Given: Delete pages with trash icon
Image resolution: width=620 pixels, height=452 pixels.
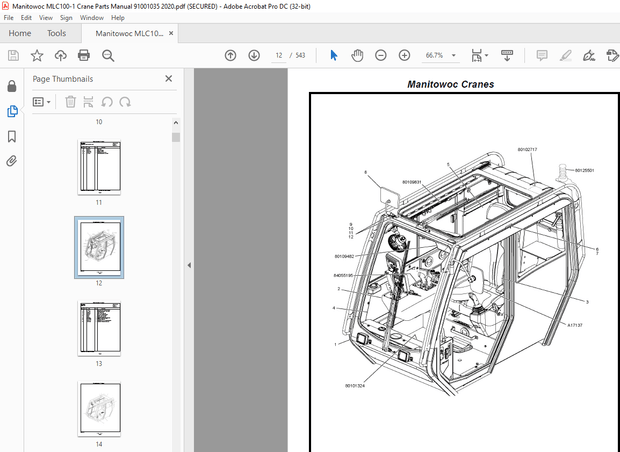Looking at the screenshot, I should coord(70,102).
